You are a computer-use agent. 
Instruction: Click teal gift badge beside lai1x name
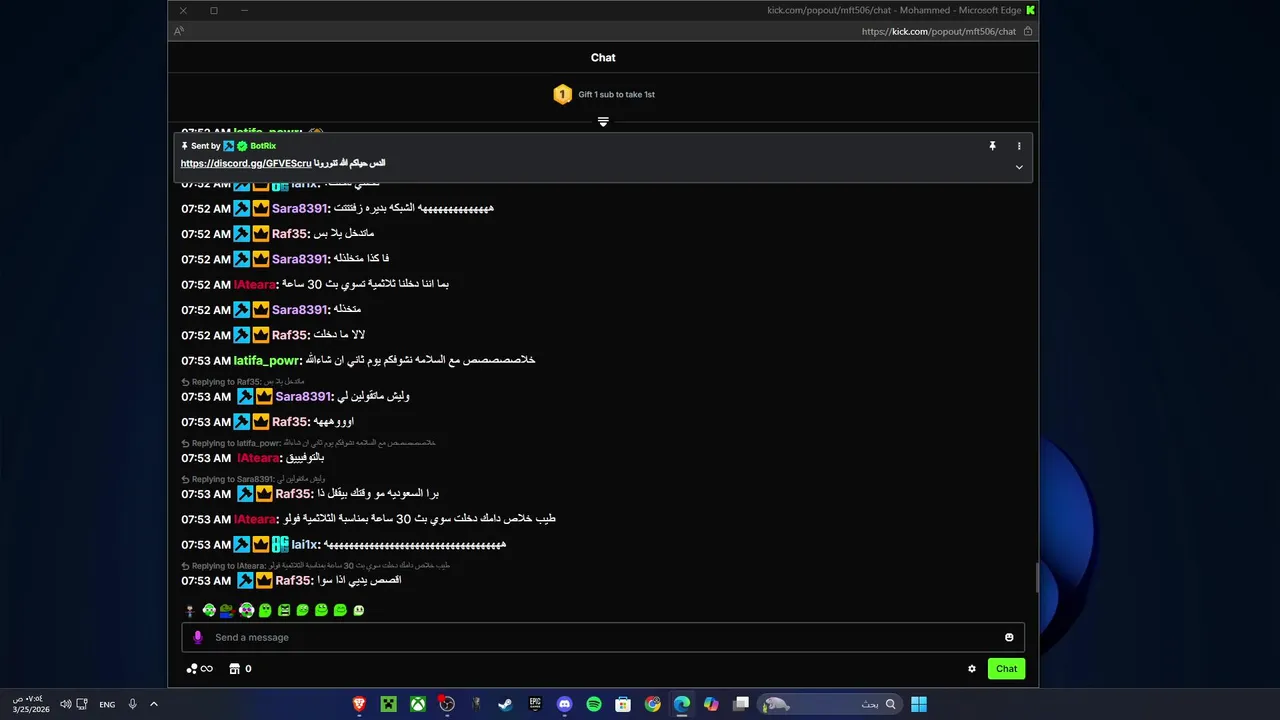tap(280, 545)
